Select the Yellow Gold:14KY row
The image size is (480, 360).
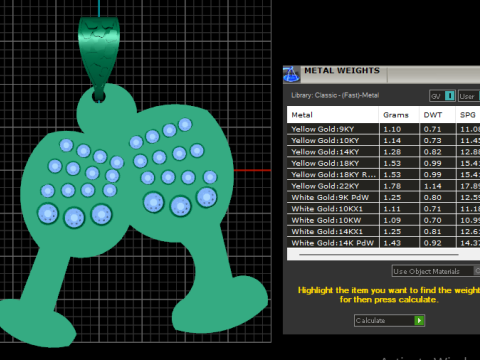click(x=383, y=152)
